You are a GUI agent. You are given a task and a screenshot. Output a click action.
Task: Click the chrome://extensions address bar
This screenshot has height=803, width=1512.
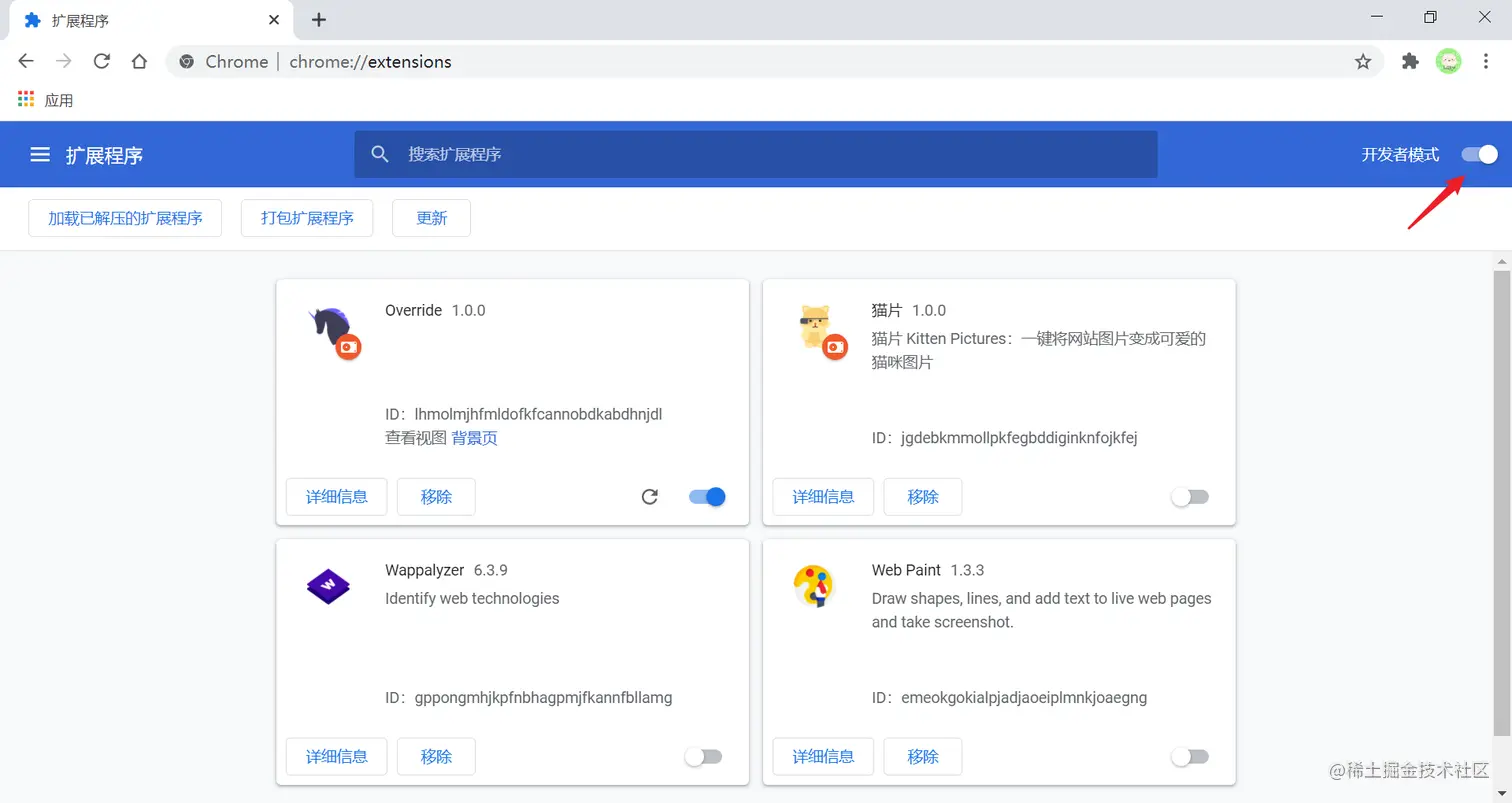775,62
